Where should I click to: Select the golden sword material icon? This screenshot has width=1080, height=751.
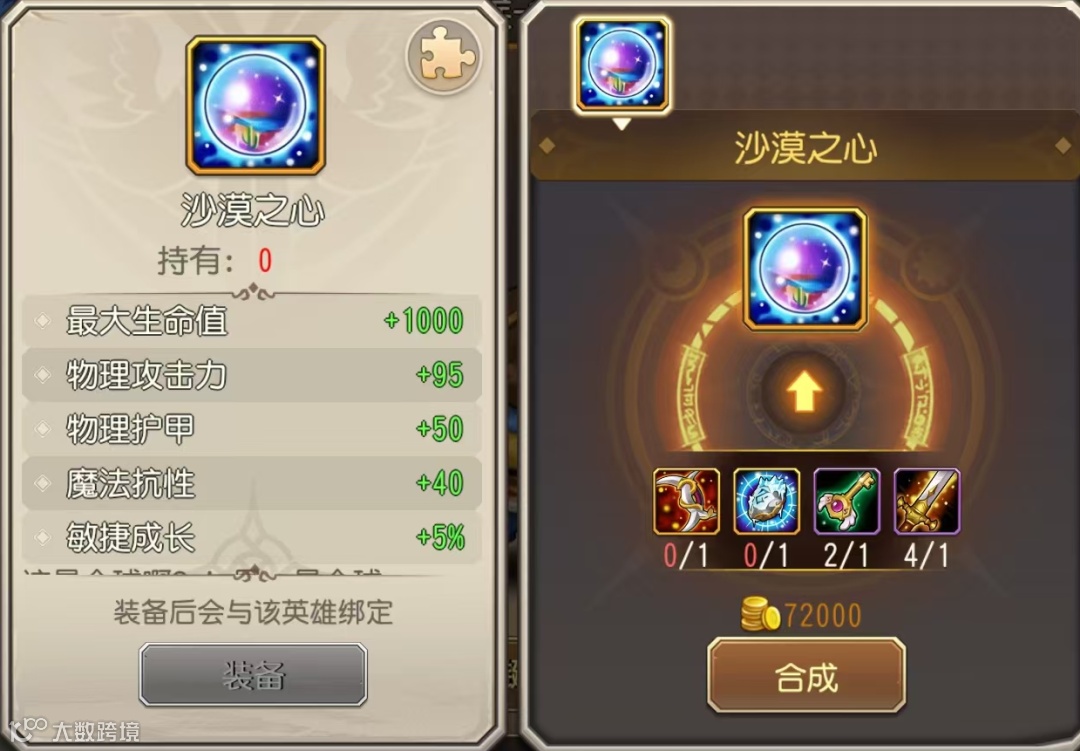coord(926,501)
